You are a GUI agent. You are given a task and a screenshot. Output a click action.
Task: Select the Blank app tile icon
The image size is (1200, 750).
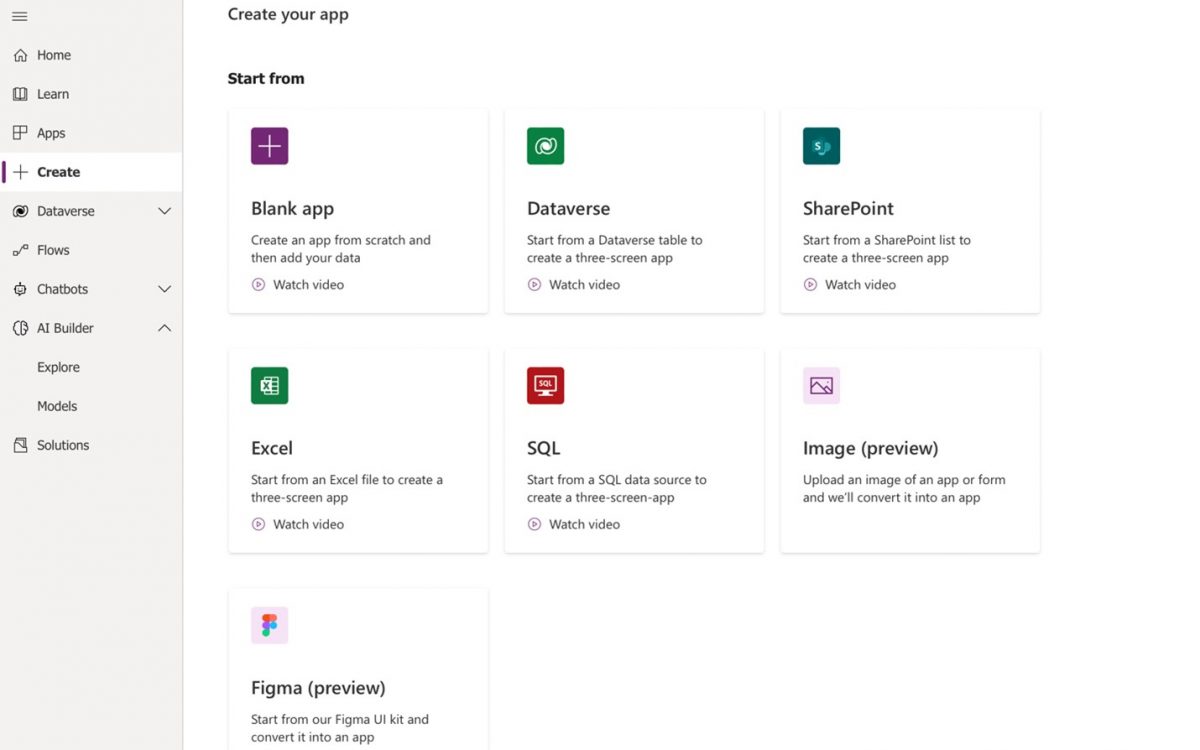[x=269, y=145]
